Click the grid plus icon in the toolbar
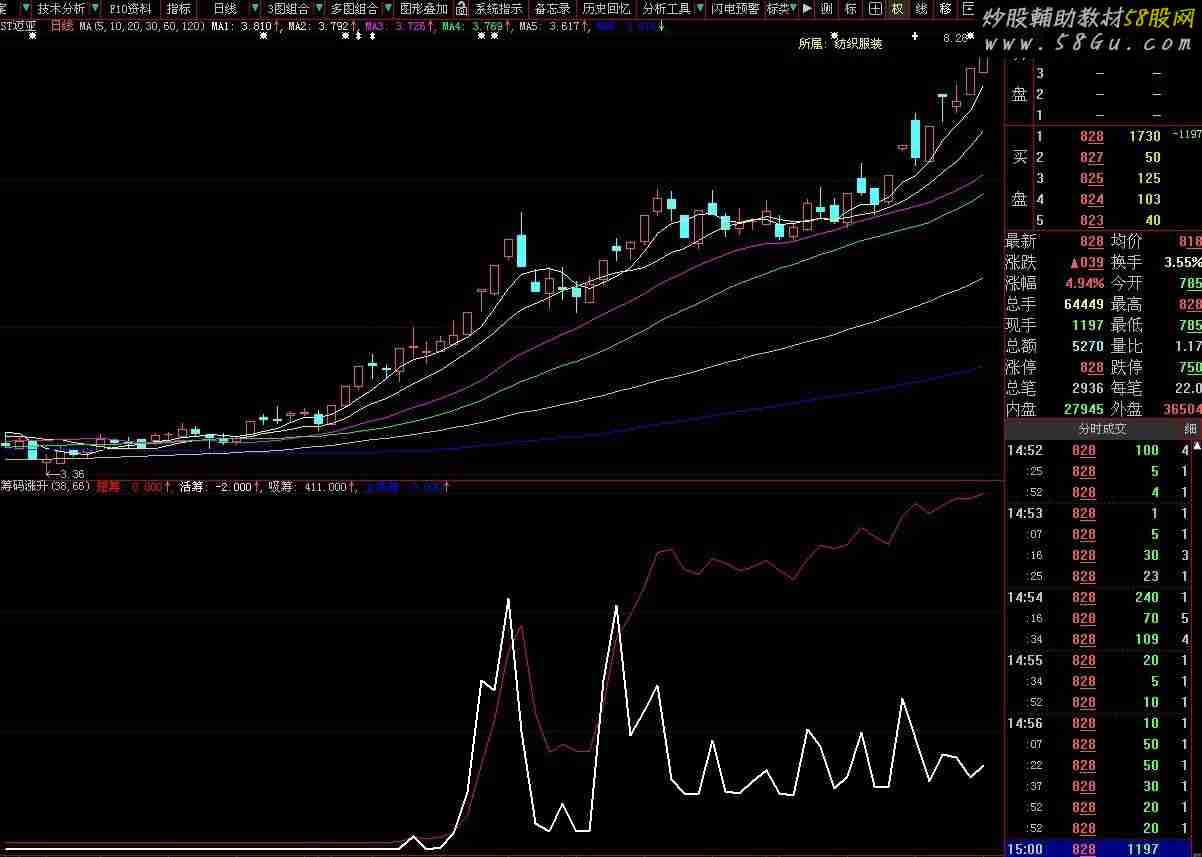 click(x=875, y=8)
